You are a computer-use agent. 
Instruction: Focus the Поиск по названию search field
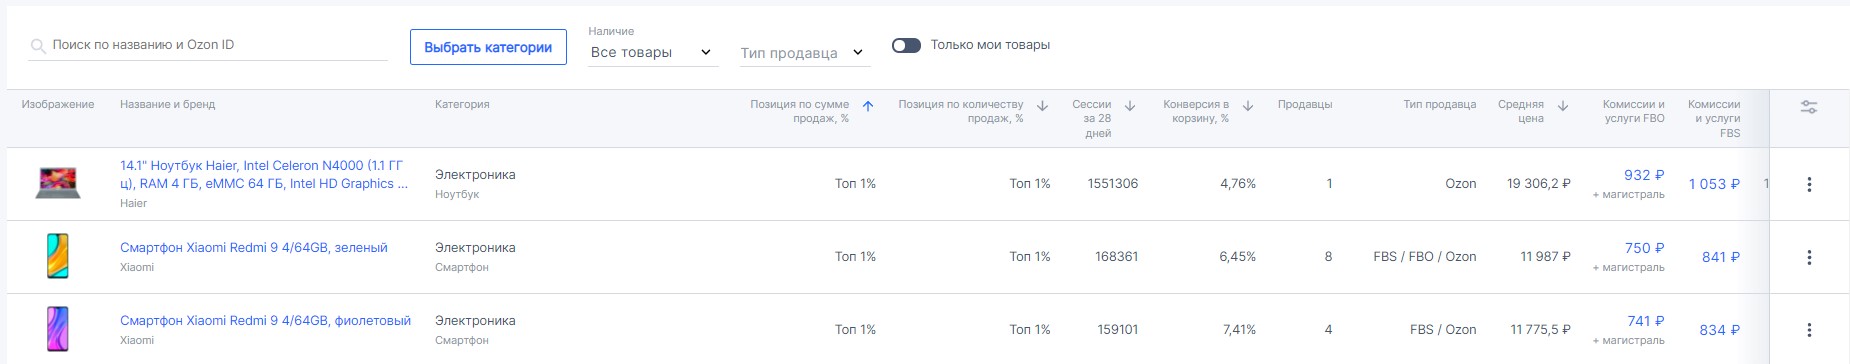pos(207,45)
